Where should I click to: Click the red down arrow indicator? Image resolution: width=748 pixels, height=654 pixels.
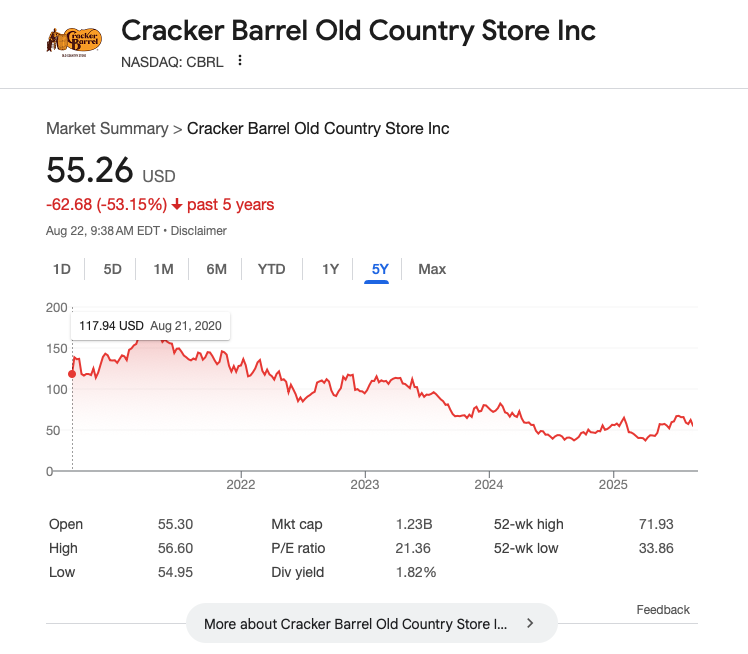point(177,205)
